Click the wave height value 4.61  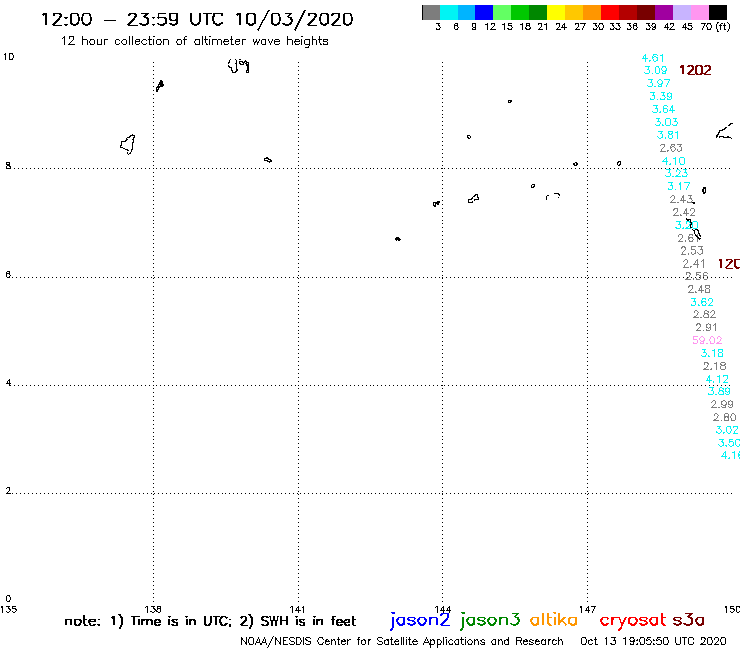[653, 58]
